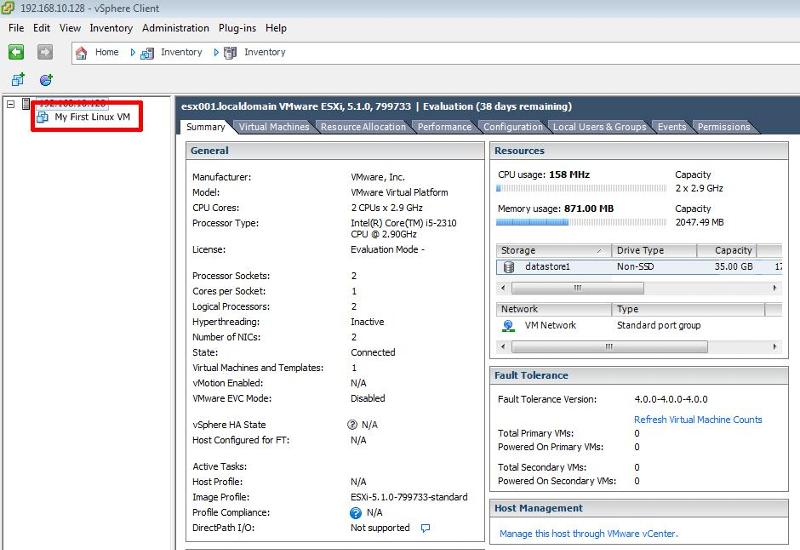Click Manage this host through VMware vCenter link
800x550 pixels.
(x=588, y=534)
